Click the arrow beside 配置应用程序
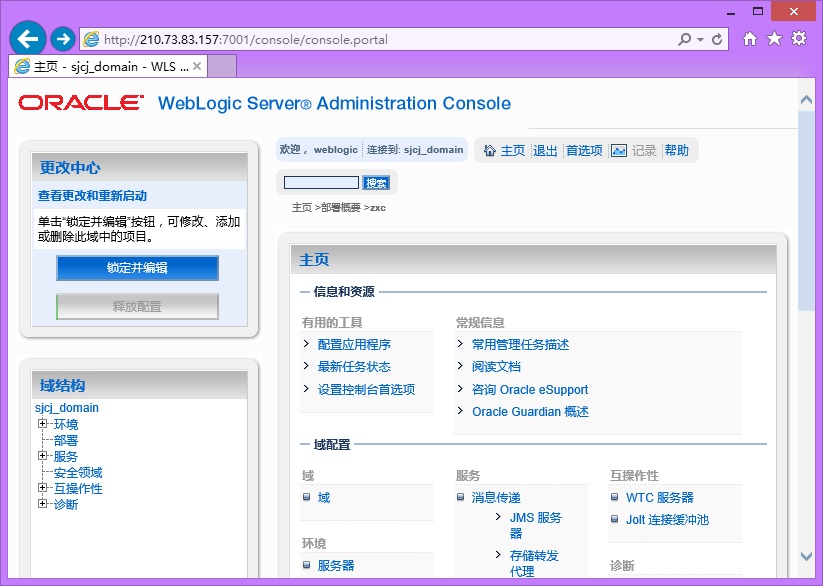This screenshot has width=823, height=586. point(307,343)
